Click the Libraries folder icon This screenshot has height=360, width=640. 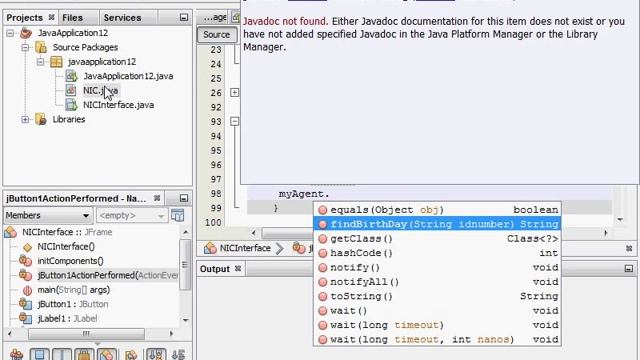pos(41,119)
